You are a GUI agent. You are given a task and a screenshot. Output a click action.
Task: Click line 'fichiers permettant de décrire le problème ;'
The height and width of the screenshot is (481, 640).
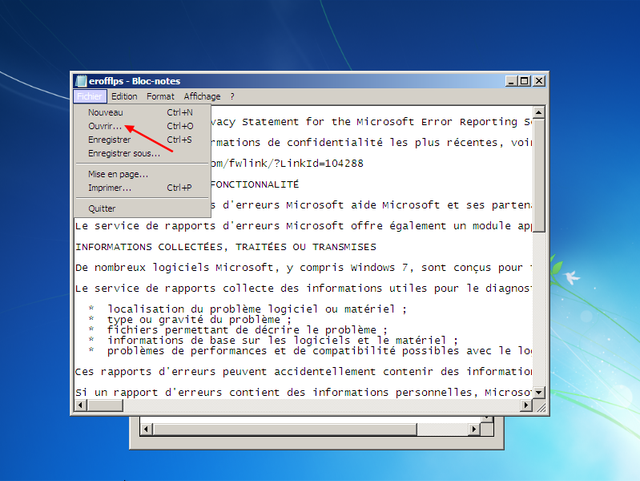coord(247,330)
